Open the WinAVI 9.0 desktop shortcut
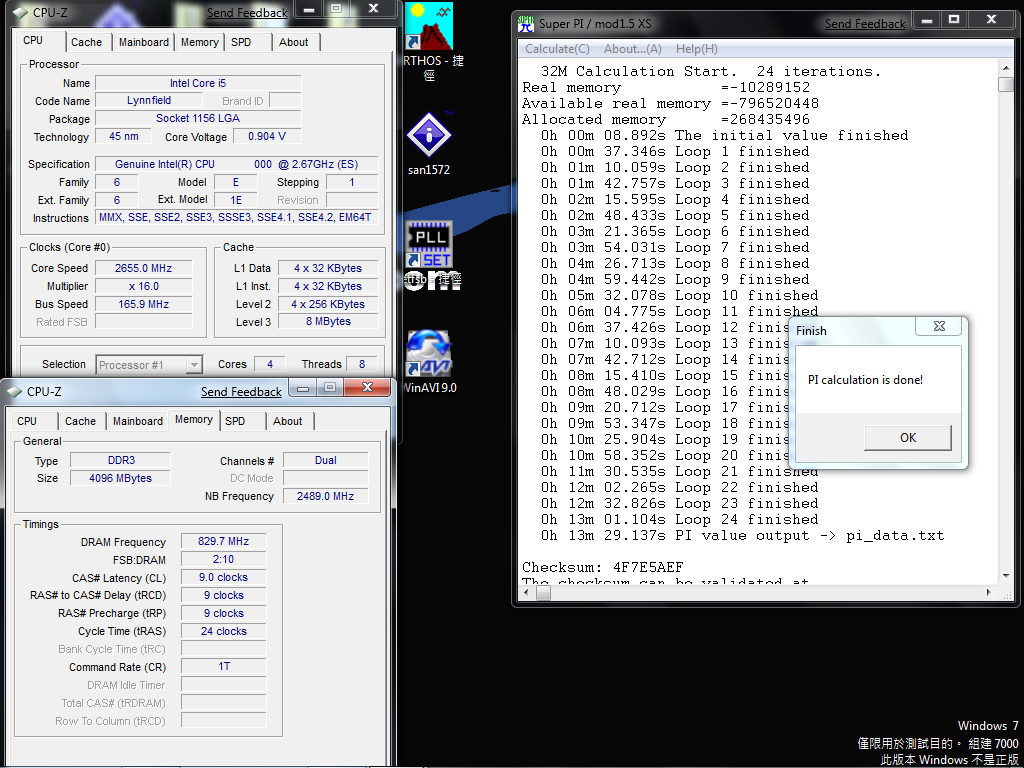Screen dimensions: 1024x768 429,353
